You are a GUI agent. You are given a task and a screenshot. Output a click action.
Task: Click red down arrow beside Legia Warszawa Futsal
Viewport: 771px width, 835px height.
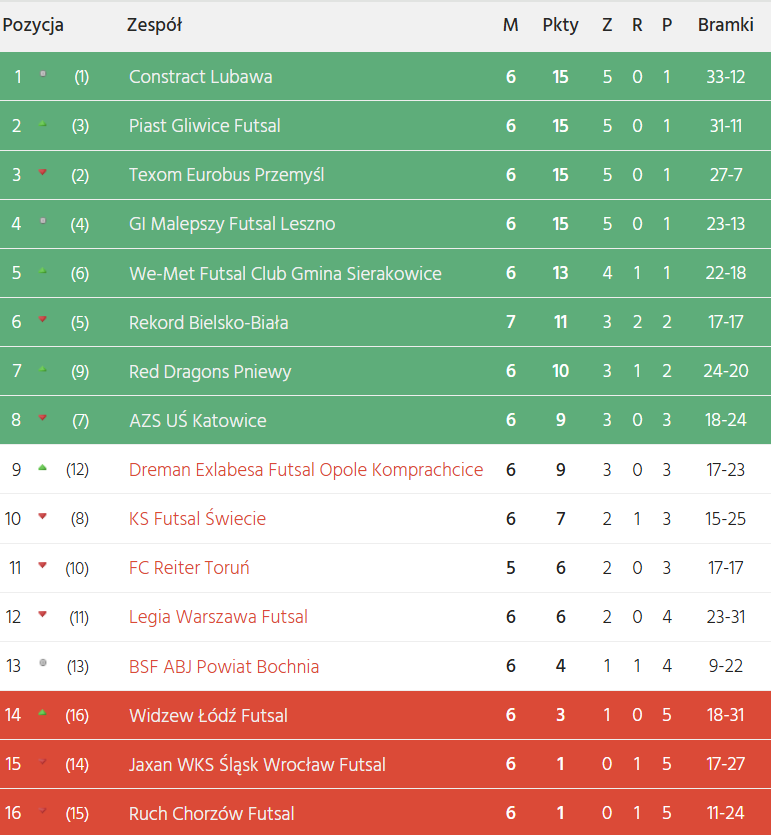(x=42, y=615)
